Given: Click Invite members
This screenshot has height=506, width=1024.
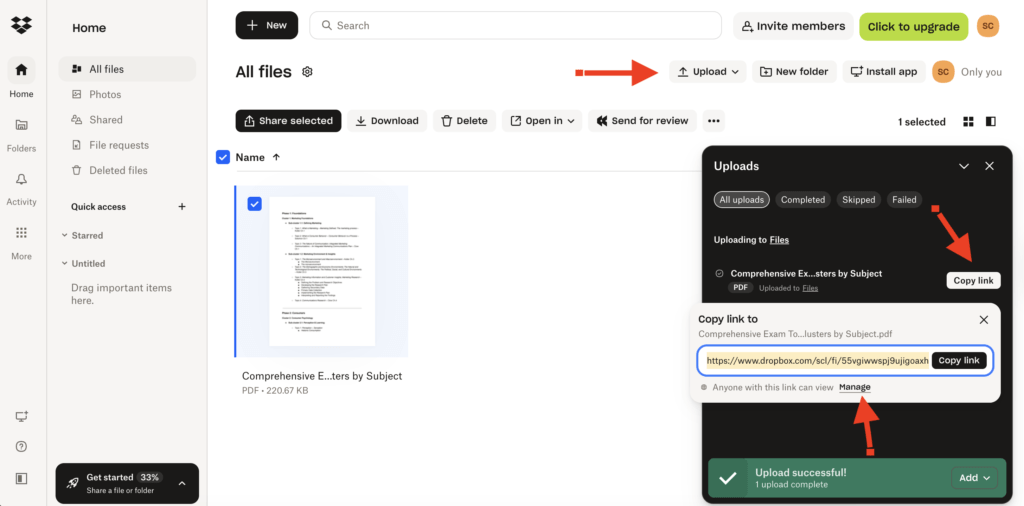Looking at the screenshot, I should [x=793, y=26].
